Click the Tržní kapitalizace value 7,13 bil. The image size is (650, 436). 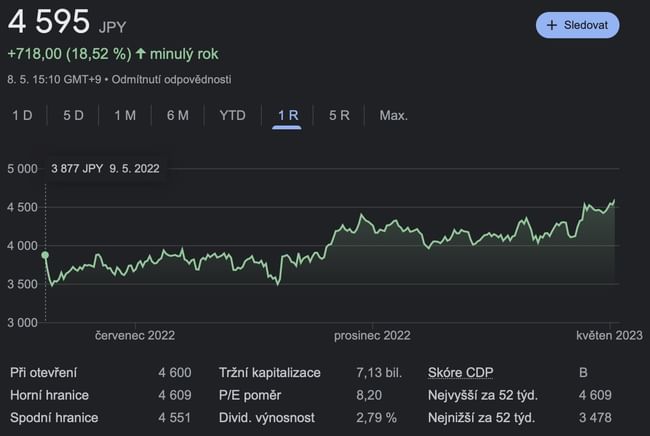pyautogui.click(x=378, y=372)
